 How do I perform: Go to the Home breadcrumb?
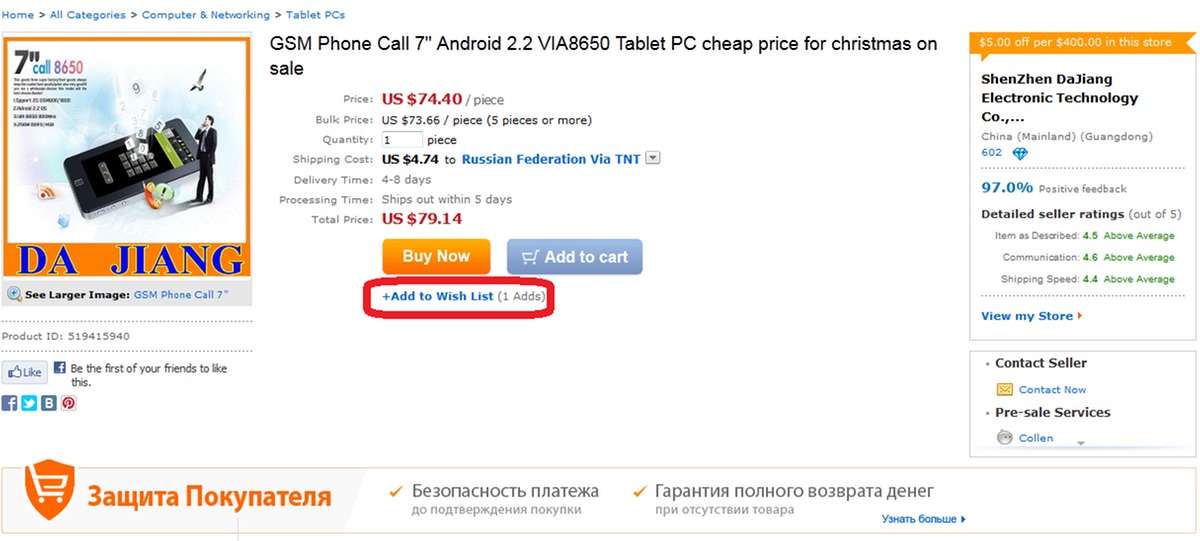coord(17,15)
